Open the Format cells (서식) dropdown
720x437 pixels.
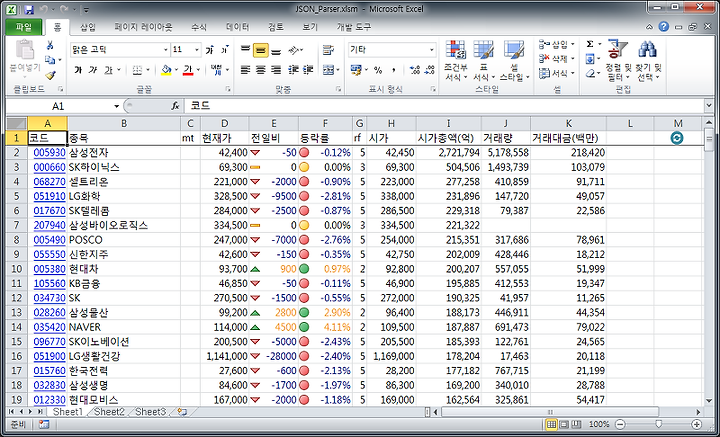[557, 73]
